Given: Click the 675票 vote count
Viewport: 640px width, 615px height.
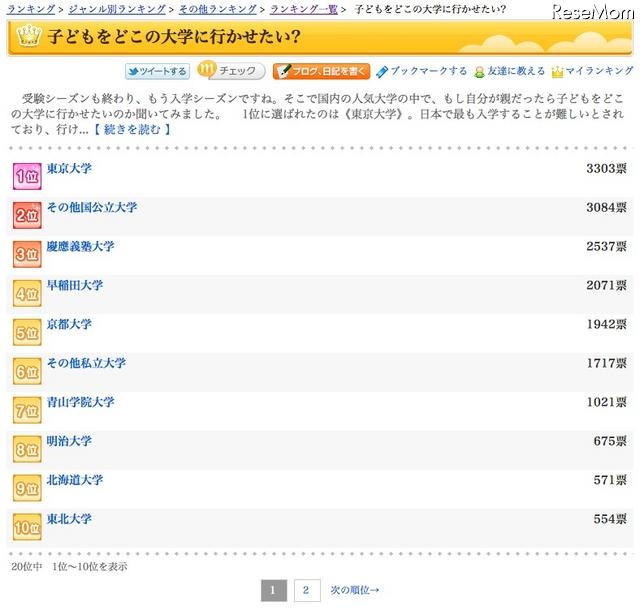Looking at the screenshot, I should tap(610, 441).
